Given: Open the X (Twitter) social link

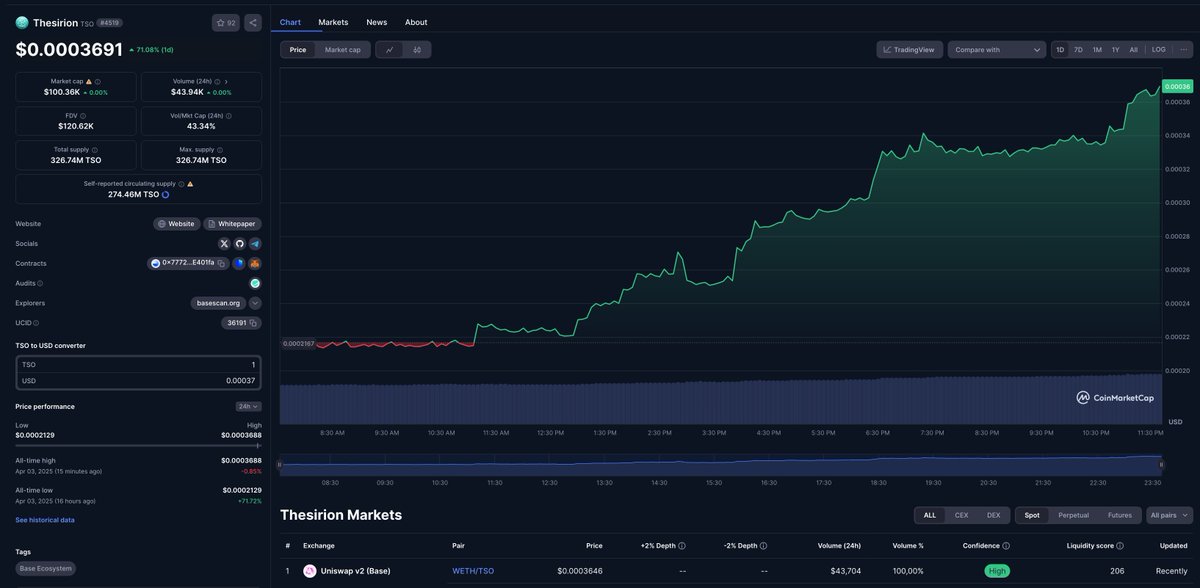Looking at the screenshot, I should [224, 243].
